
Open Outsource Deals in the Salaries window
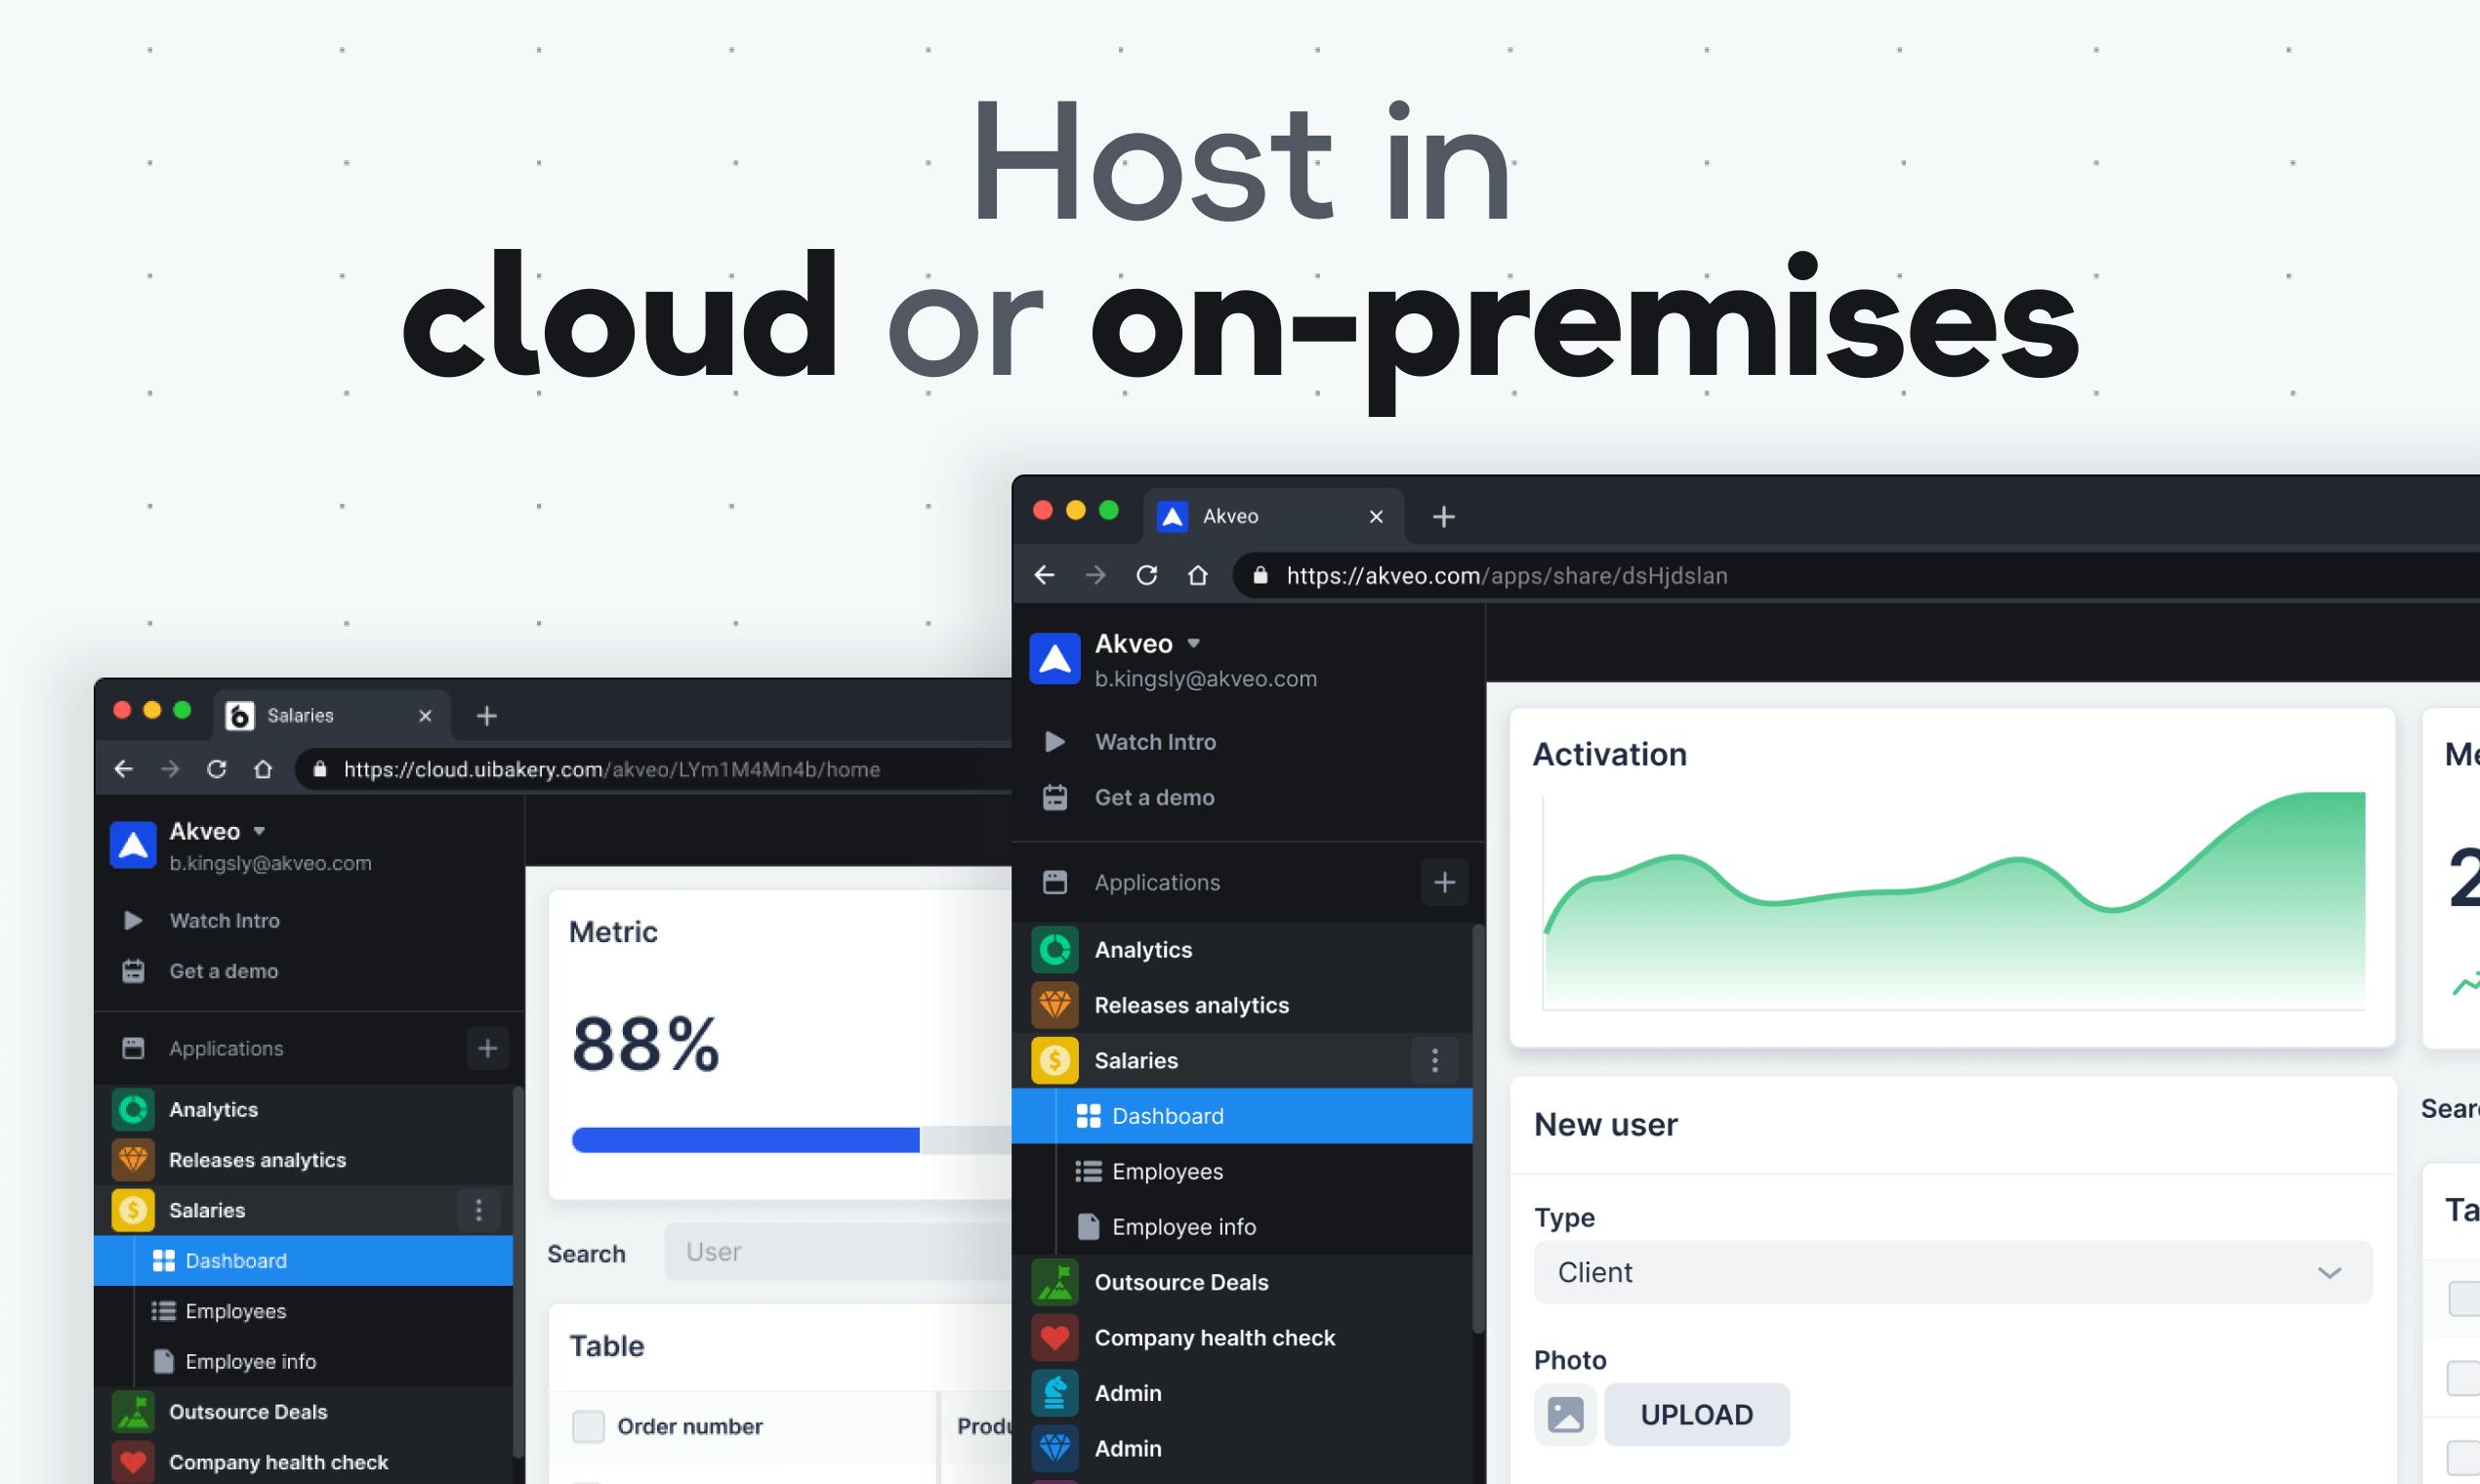pyautogui.click(x=248, y=1412)
